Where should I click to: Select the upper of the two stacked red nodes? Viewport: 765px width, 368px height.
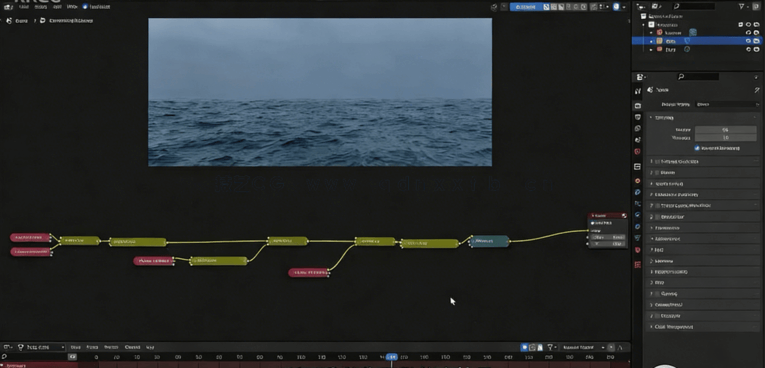coord(30,238)
